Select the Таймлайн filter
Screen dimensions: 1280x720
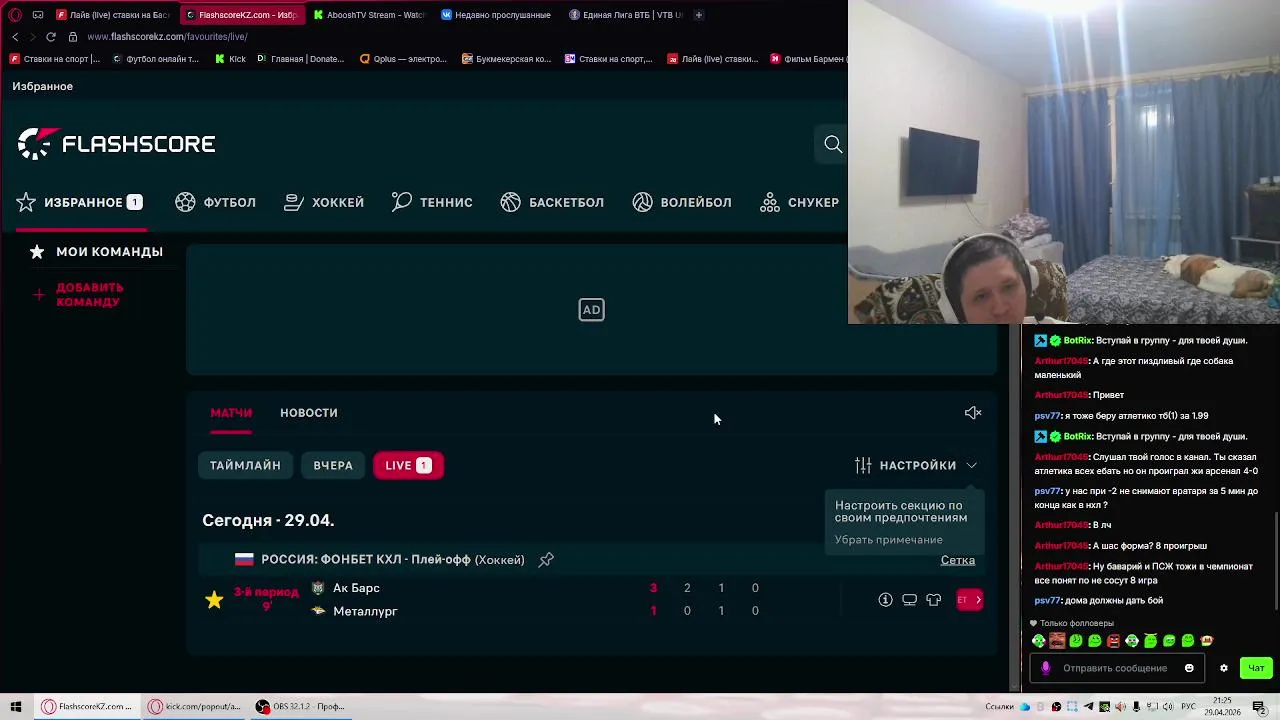point(245,465)
